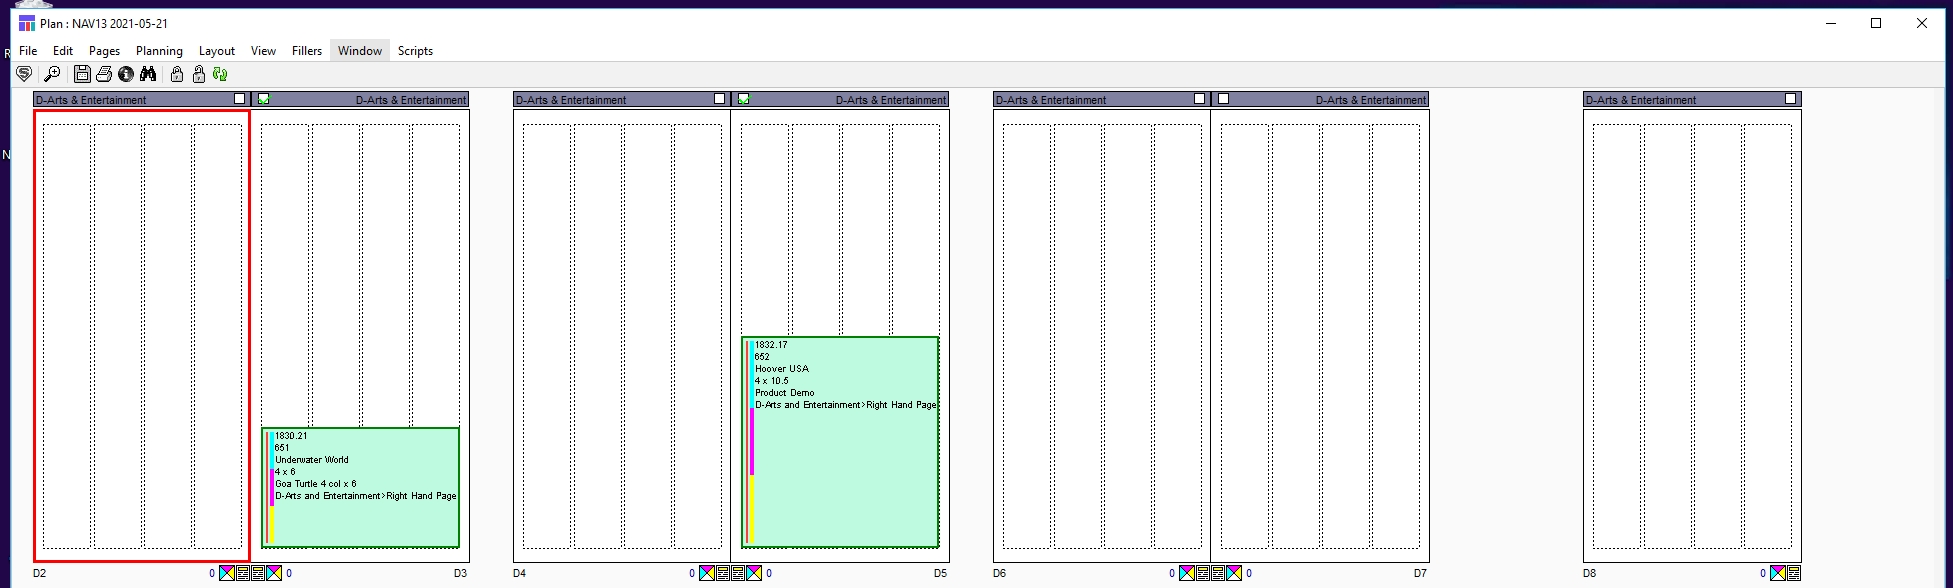Click the open padlock unlock icon
This screenshot has height=588, width=1953.
199,74
